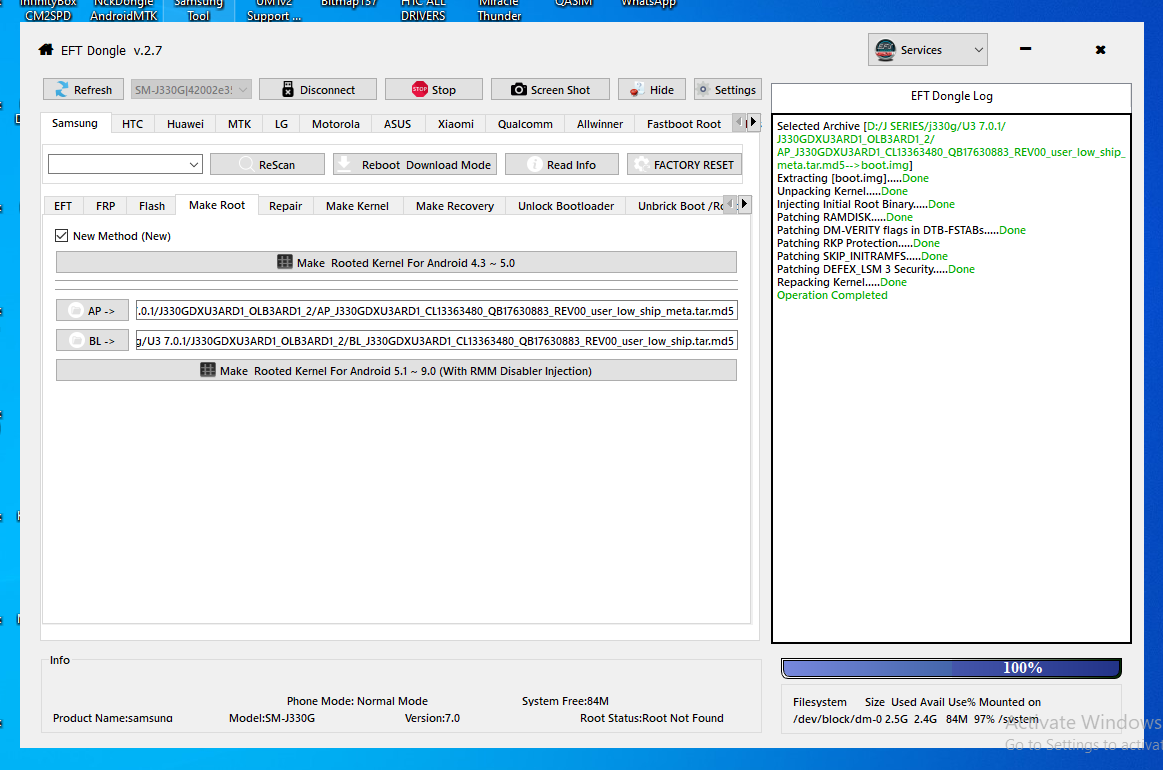1163x770 pixels.
Task: Uncheck the New Method (New) checkbox
Action: click(x=62, y=235)
